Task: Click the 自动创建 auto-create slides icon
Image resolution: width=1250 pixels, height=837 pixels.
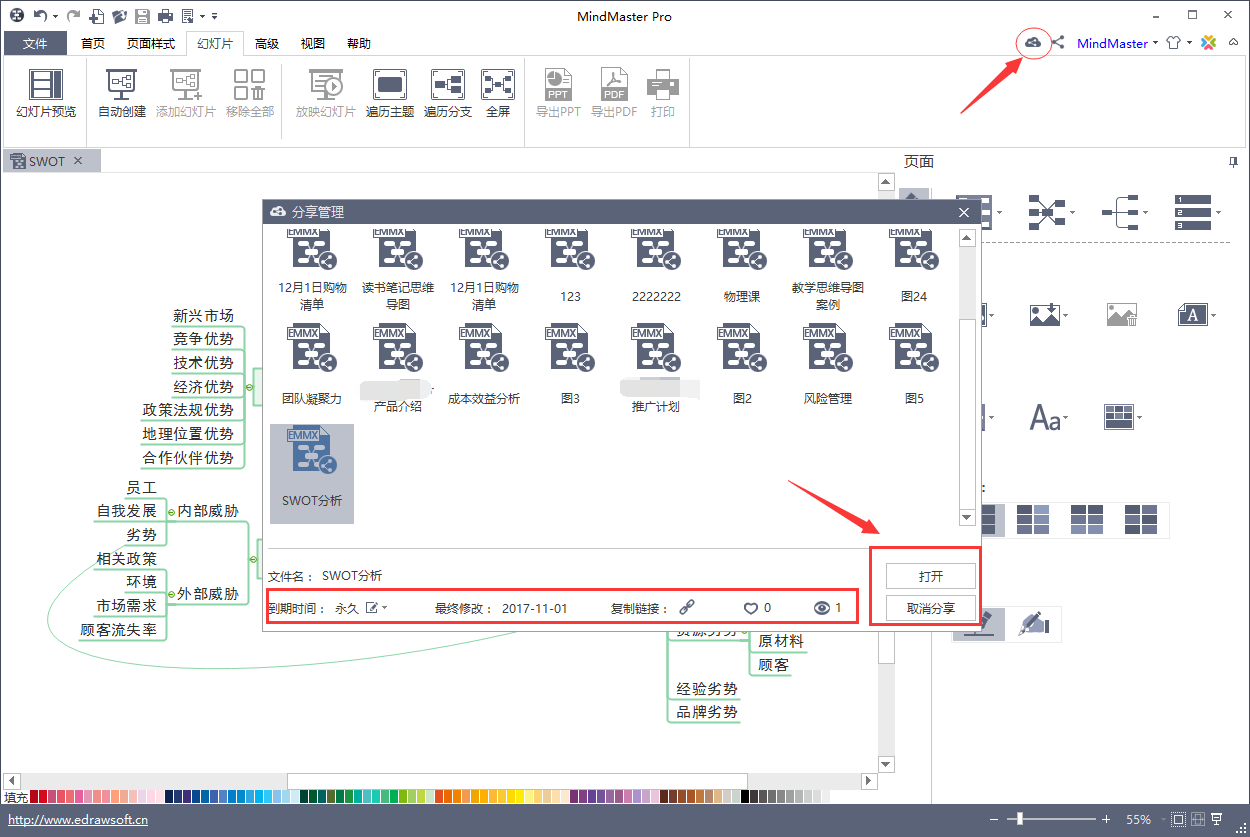Action: [x=122, y=92]
